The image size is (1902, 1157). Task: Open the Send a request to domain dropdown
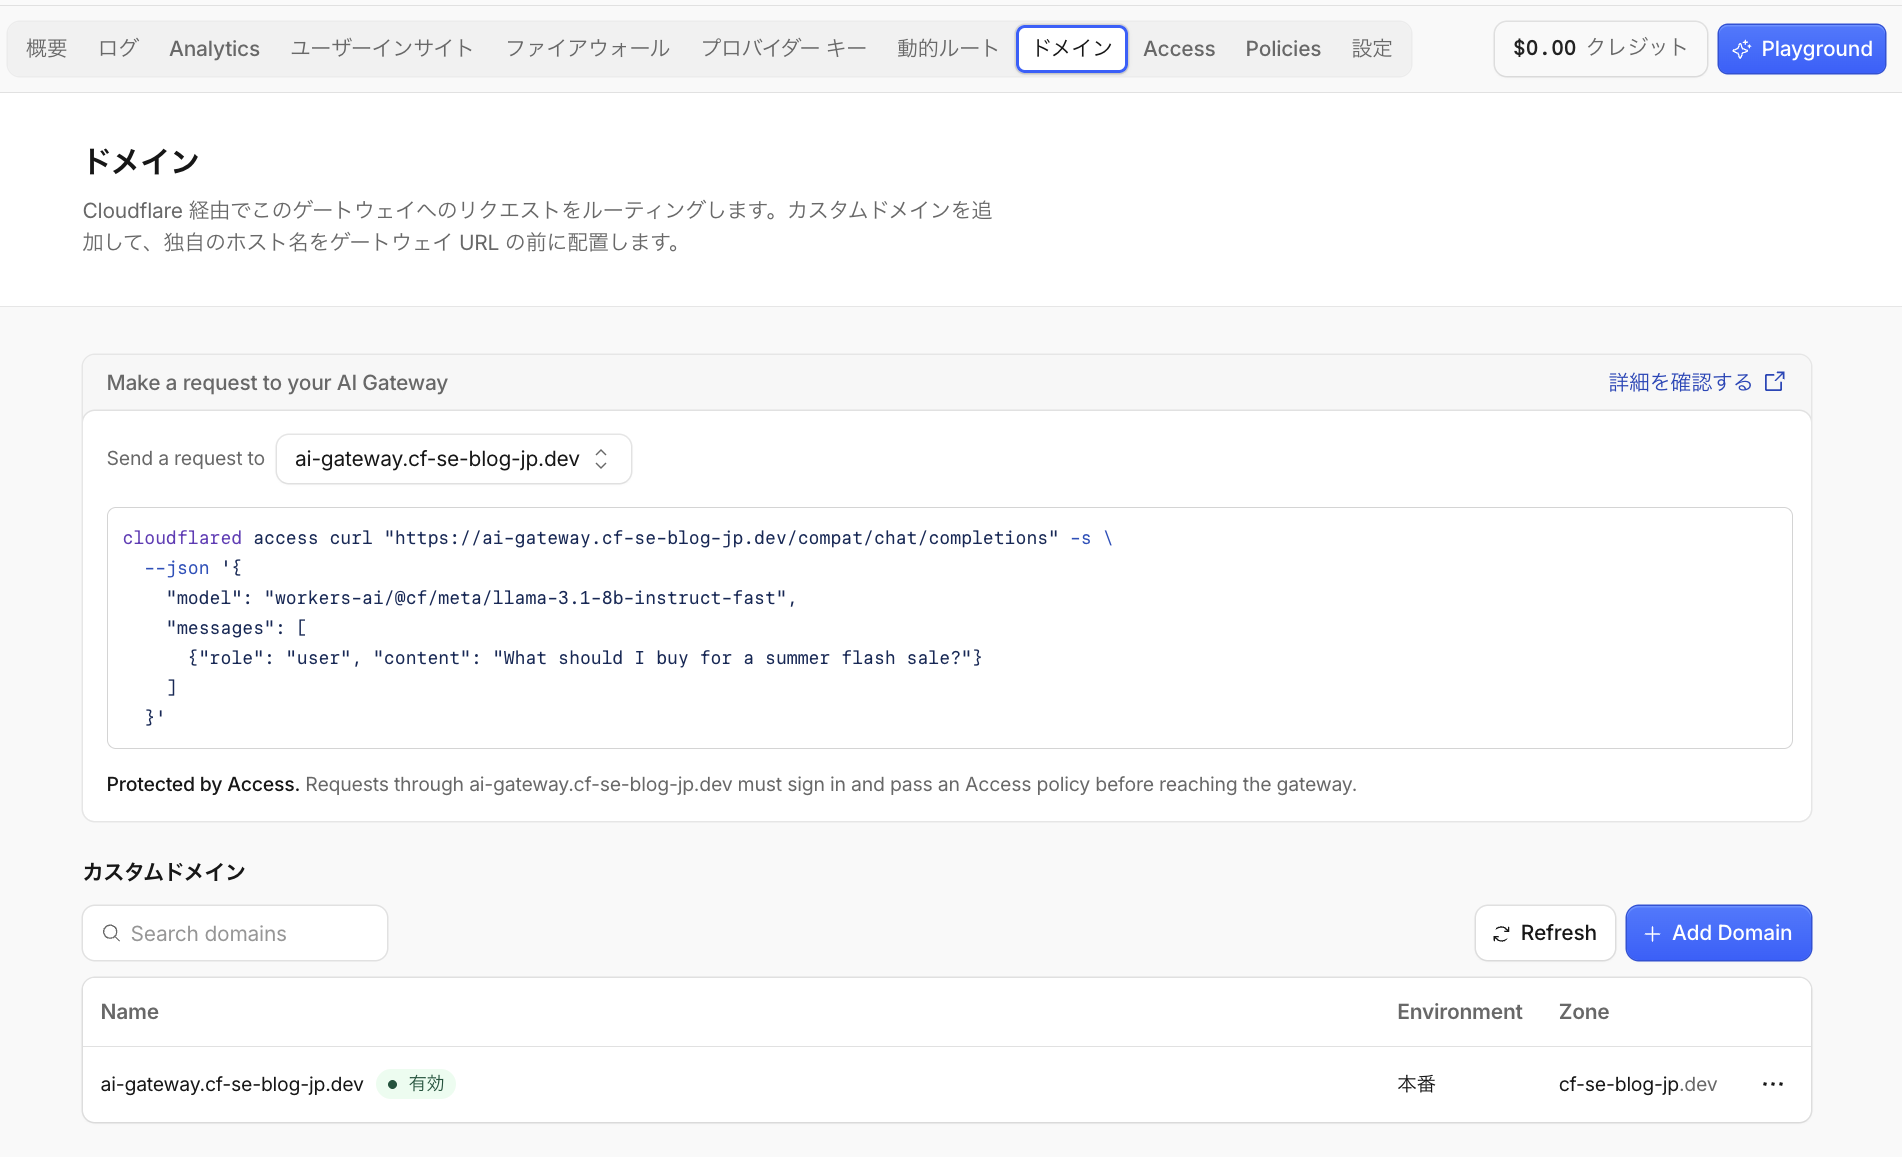[453, 459]
